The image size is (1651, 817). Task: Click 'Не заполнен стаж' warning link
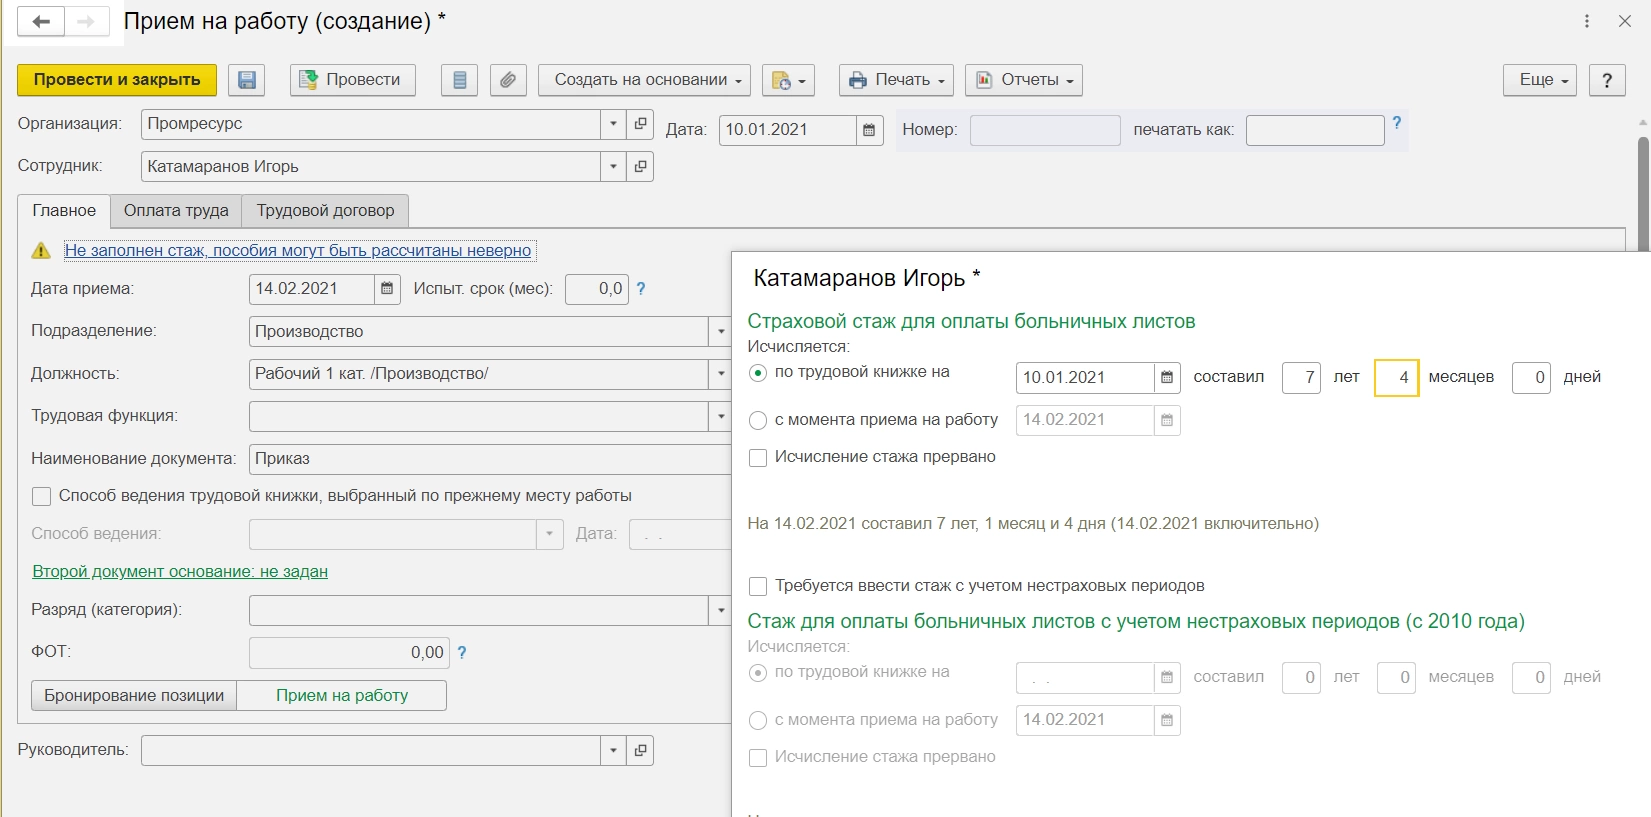click(x=298, y=251)
